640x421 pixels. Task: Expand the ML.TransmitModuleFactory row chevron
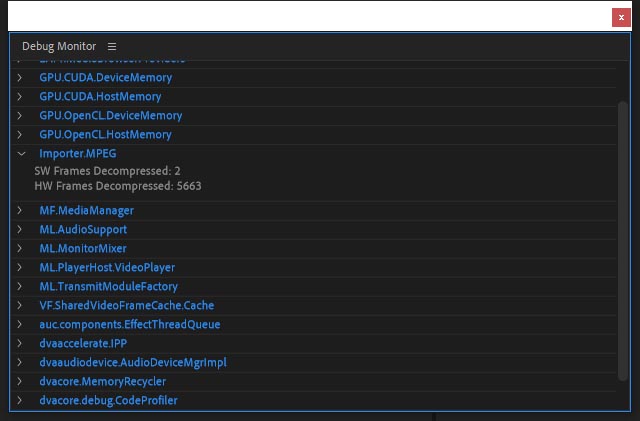pos(19,286)
